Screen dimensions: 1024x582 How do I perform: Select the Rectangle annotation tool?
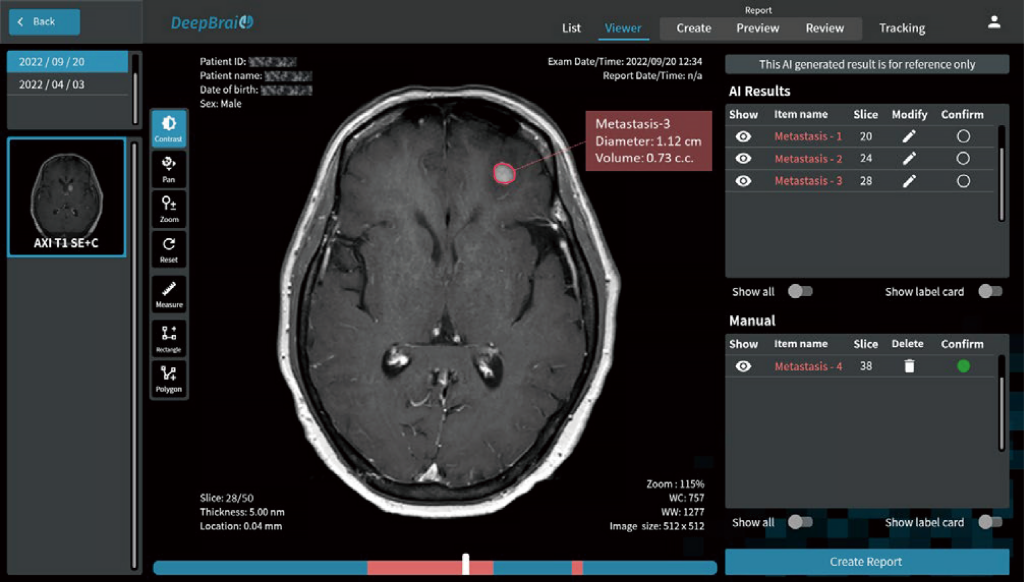tap(169, 337)
